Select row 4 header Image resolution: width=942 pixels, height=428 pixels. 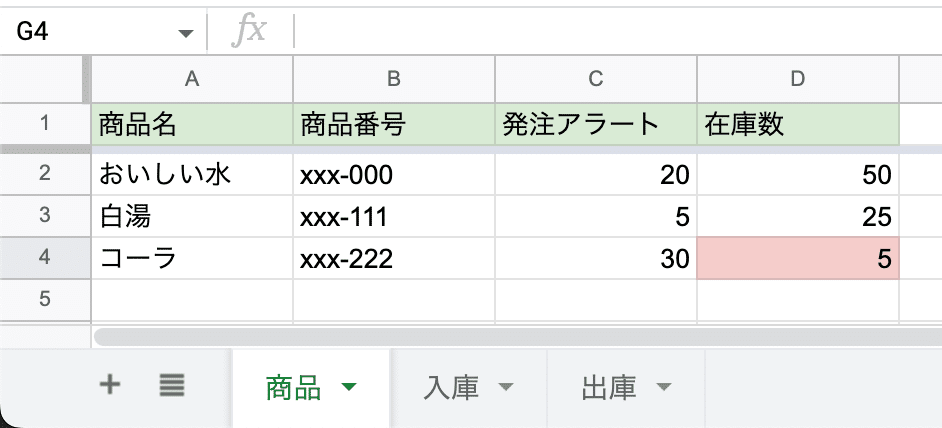click(x=45, y=258)
